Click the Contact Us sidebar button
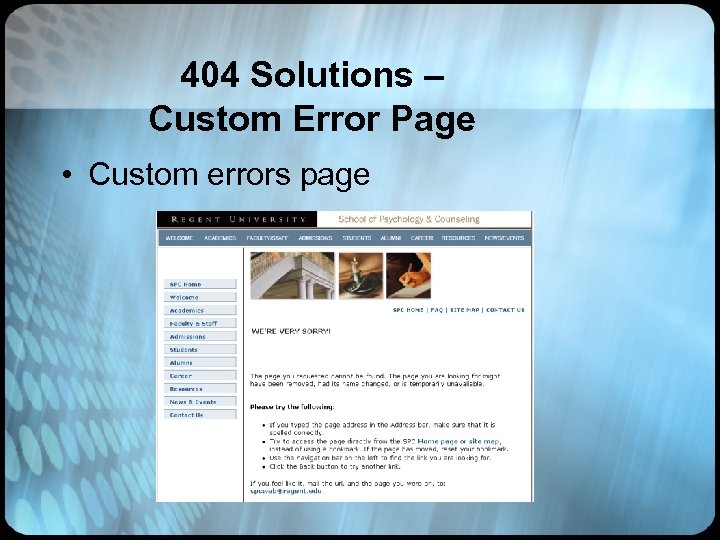This screenshot has height=540, width=720. tap(200, 415)
